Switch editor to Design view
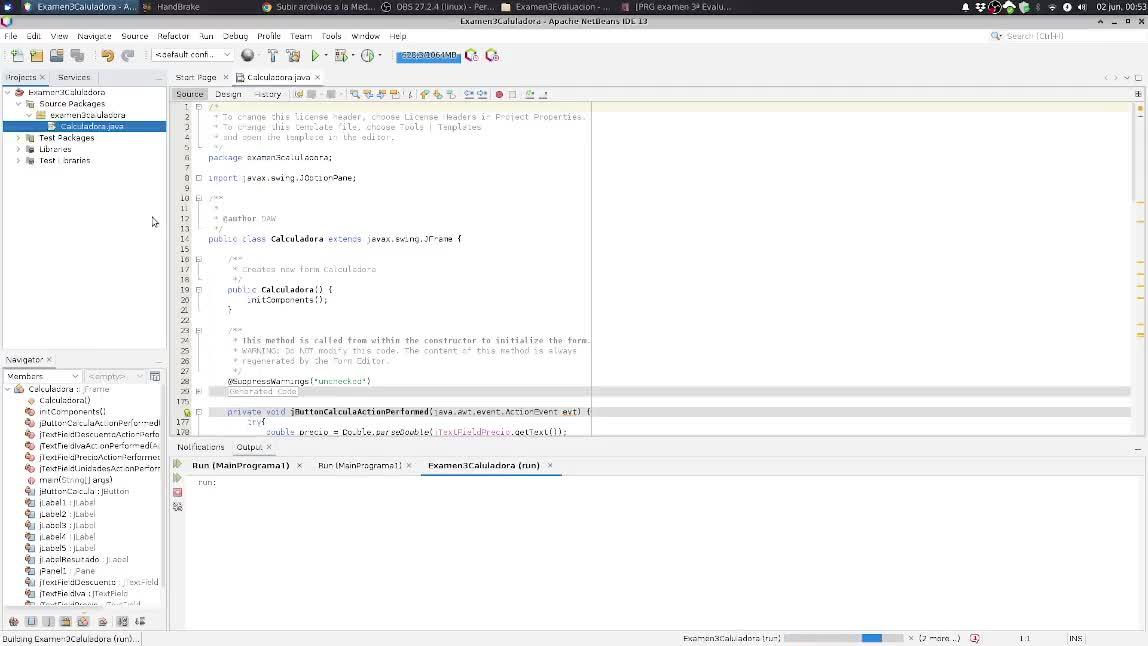This screenshot has height=646, width=1148. [228, 94]
